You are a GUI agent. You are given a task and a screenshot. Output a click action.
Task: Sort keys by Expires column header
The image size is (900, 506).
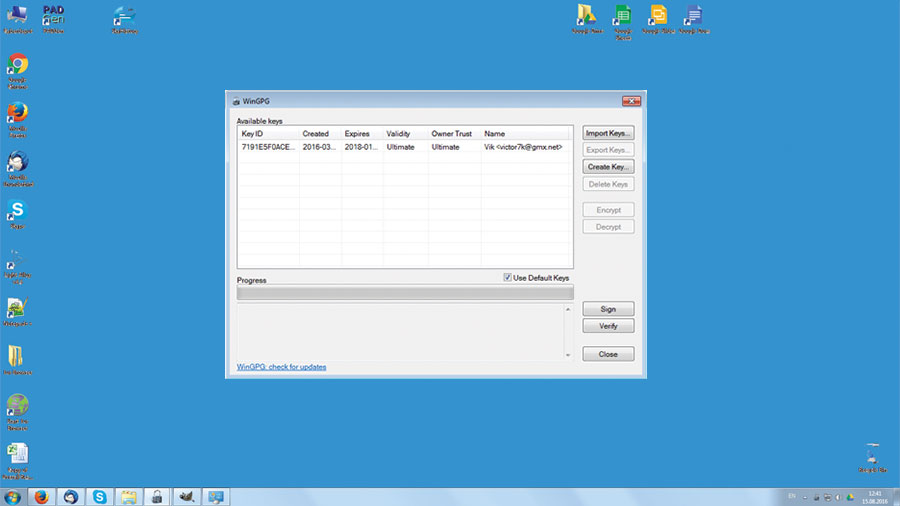[x=362, y=134]
